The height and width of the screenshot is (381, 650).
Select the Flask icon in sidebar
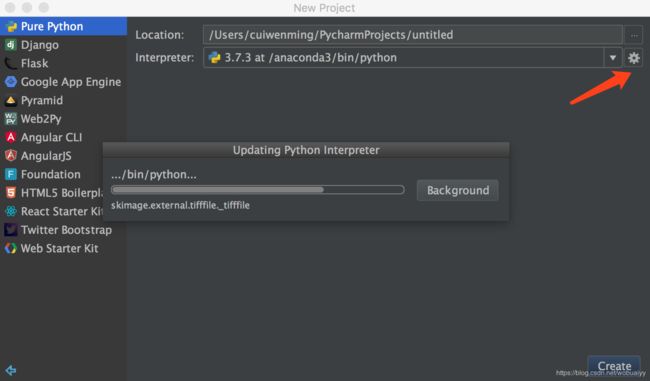point(11,63)
